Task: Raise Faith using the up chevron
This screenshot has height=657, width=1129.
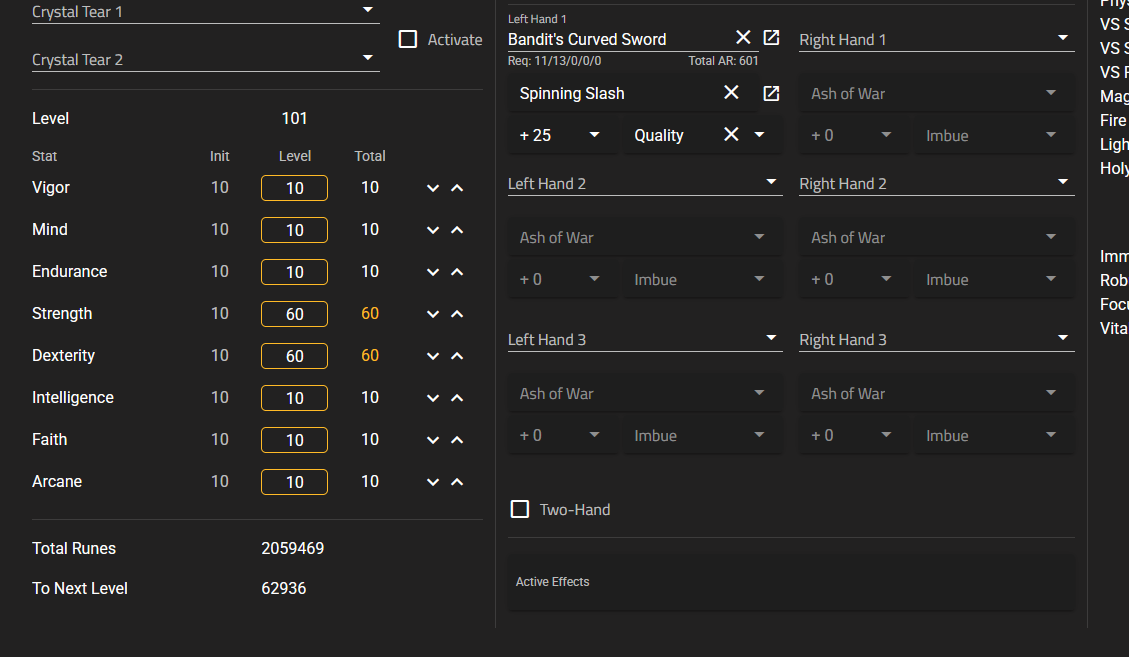Action: pyautogui.click(x=457, y=439)
